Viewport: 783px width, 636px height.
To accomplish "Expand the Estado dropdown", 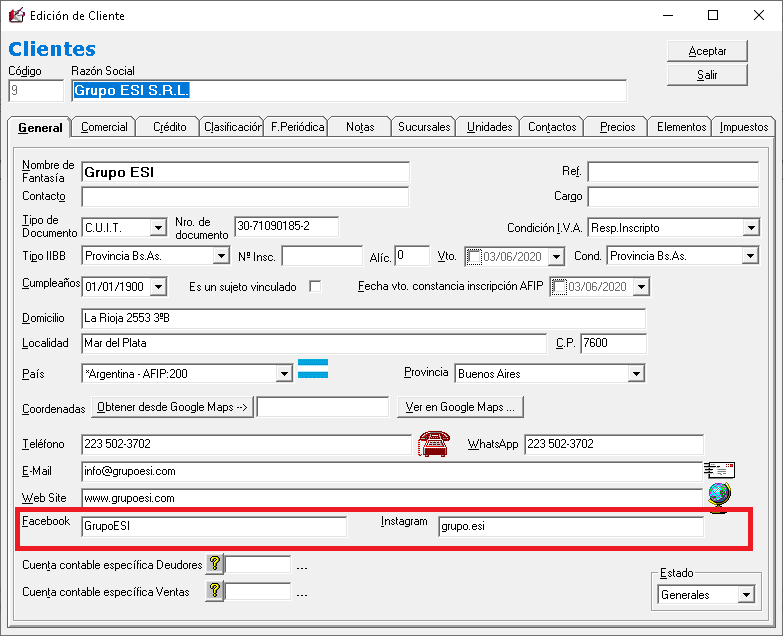I will [x=745, y=595].
